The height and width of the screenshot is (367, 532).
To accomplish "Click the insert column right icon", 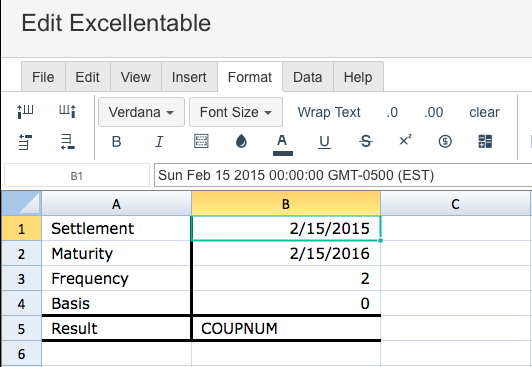I will pos(67,111).
